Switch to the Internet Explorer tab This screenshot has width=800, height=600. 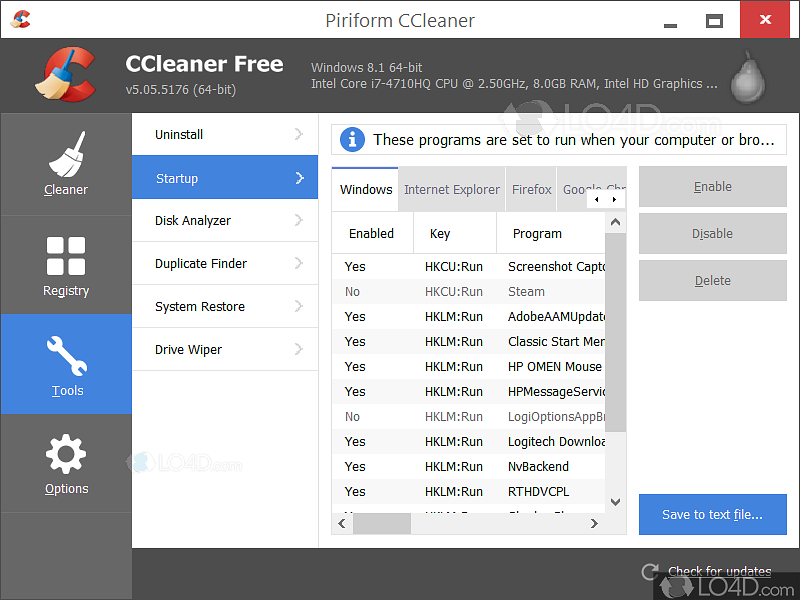pyautogui.click(x=451, y=189)
